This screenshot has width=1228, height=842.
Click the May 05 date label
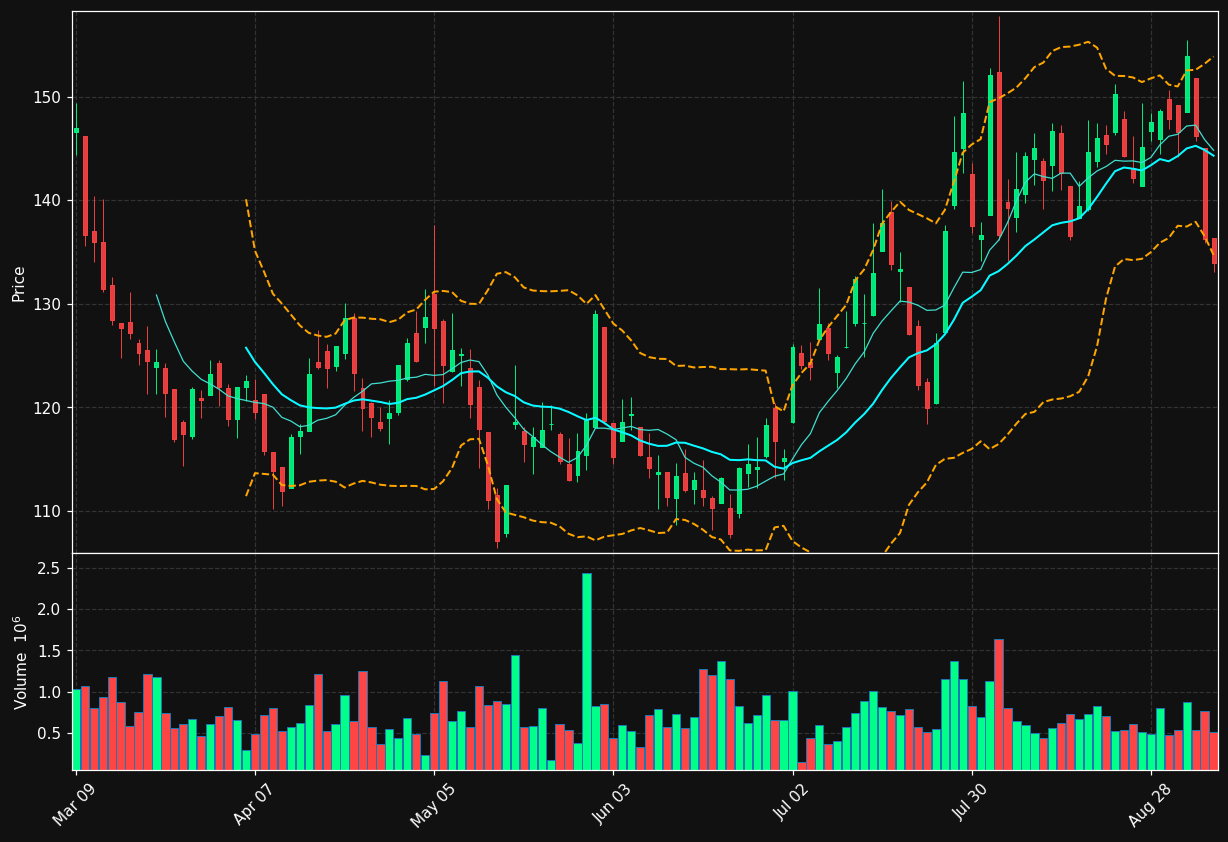434,803
